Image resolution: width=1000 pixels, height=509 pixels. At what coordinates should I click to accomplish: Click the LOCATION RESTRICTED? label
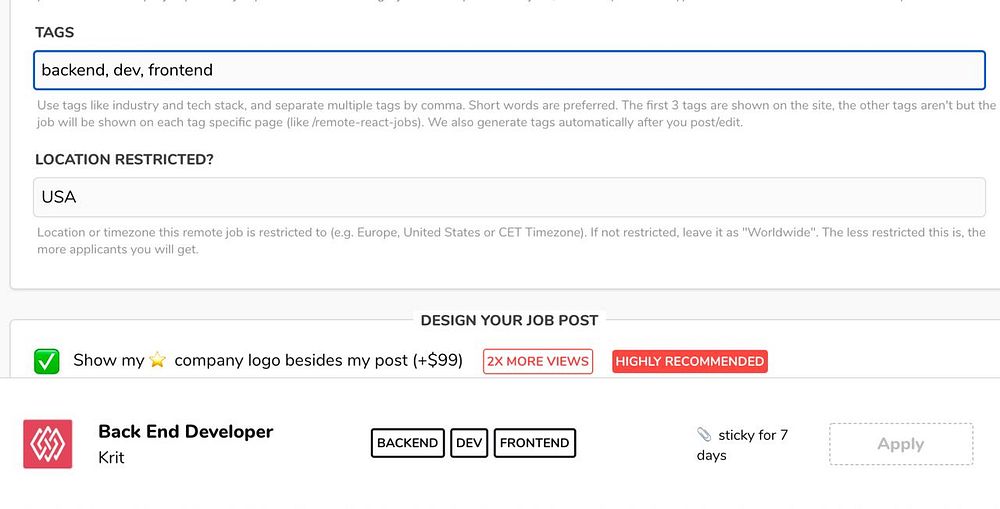coord(124,159)
